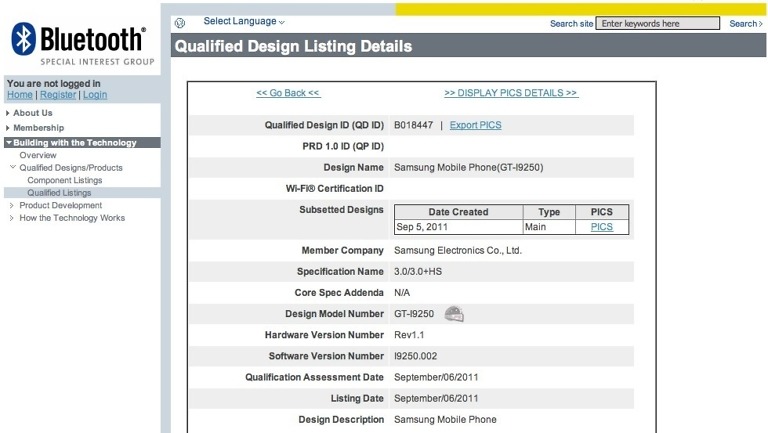Click the icon next to GT-I9250
The height and width of the screenshot is (433, 768).
454,314
